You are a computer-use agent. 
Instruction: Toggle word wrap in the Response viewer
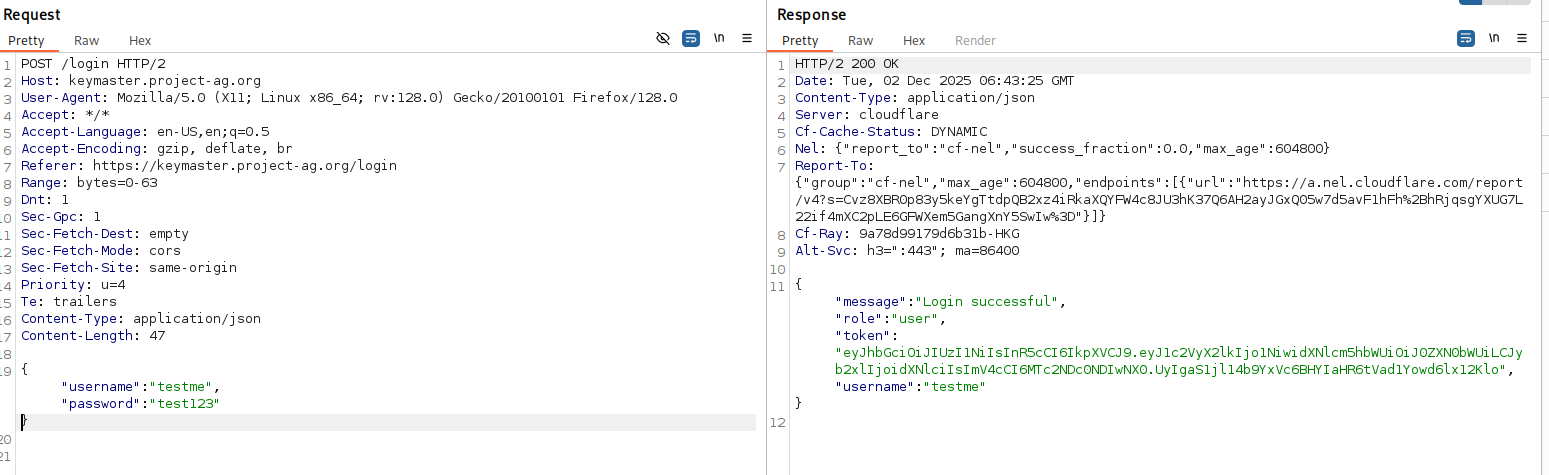tap(1466, 39)
